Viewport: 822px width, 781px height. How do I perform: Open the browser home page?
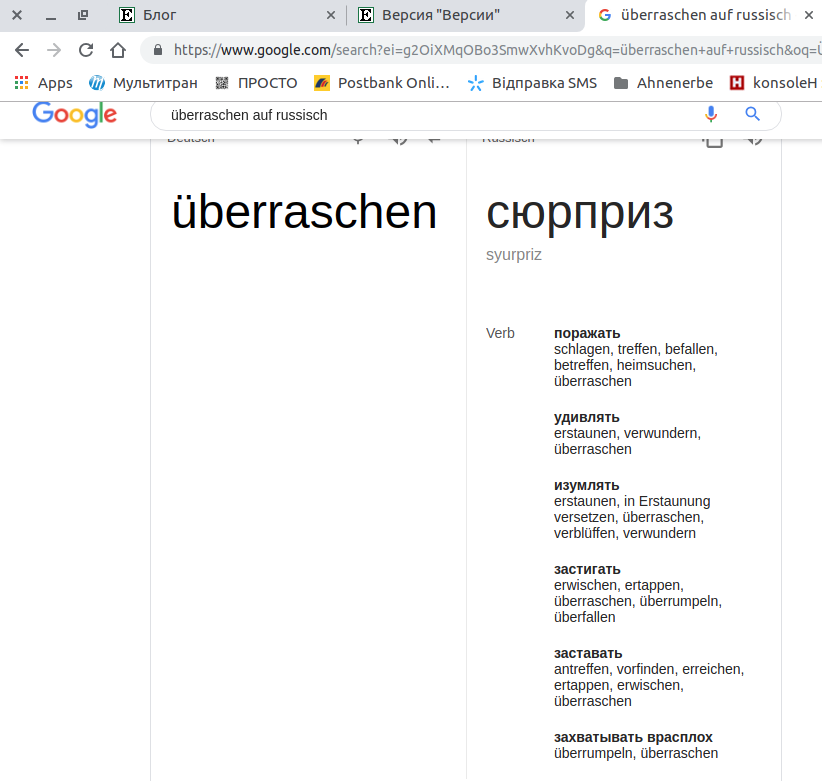click(x=118, y=50)
